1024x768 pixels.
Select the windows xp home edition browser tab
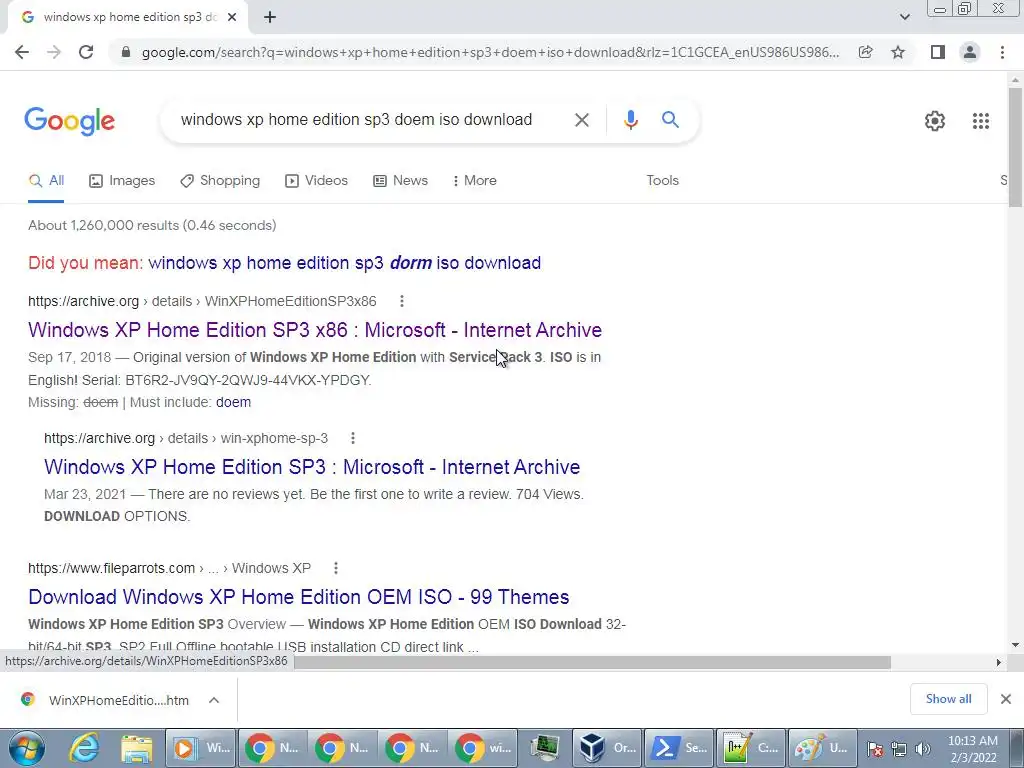coord(128,18)
